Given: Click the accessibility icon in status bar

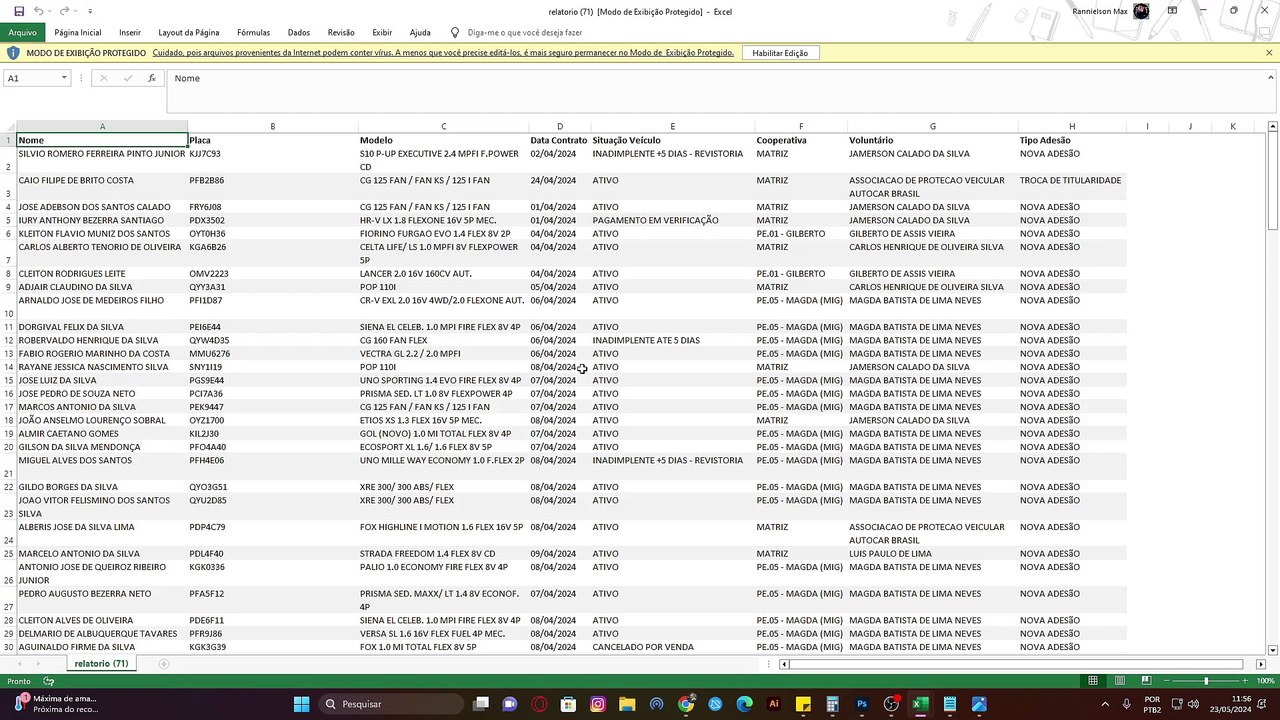Looking at the screenshot, I should coord(48,681).
